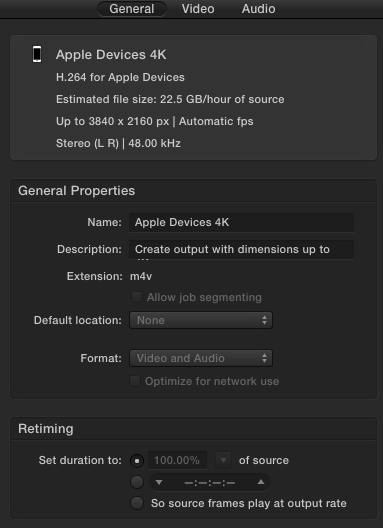Click the Default location popup arrows

tap(264, 320)
